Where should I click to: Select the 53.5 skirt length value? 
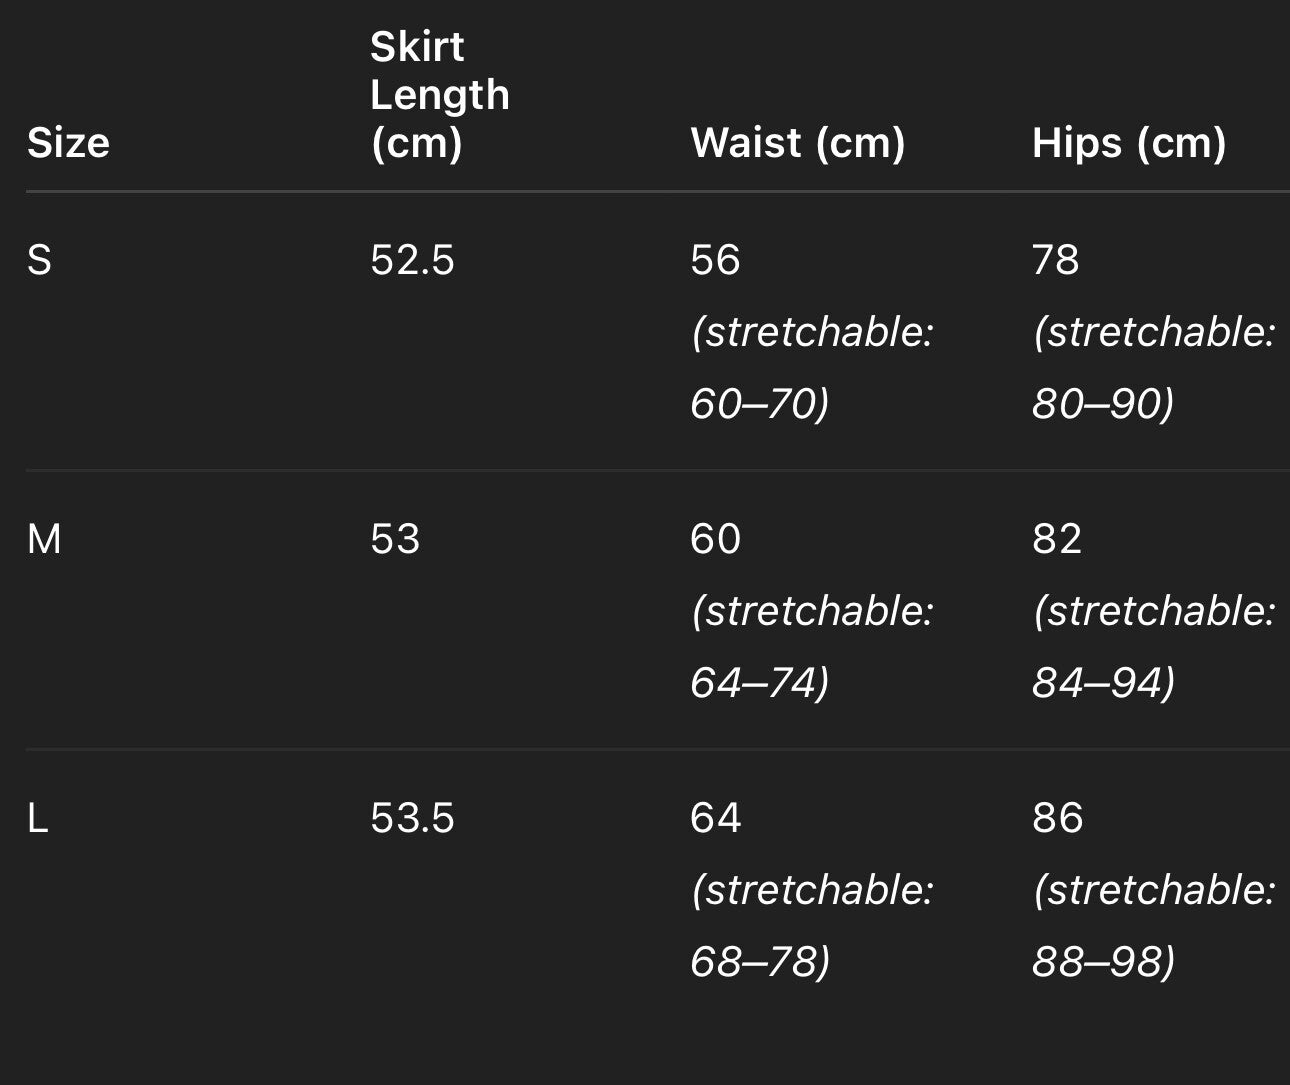412,818
